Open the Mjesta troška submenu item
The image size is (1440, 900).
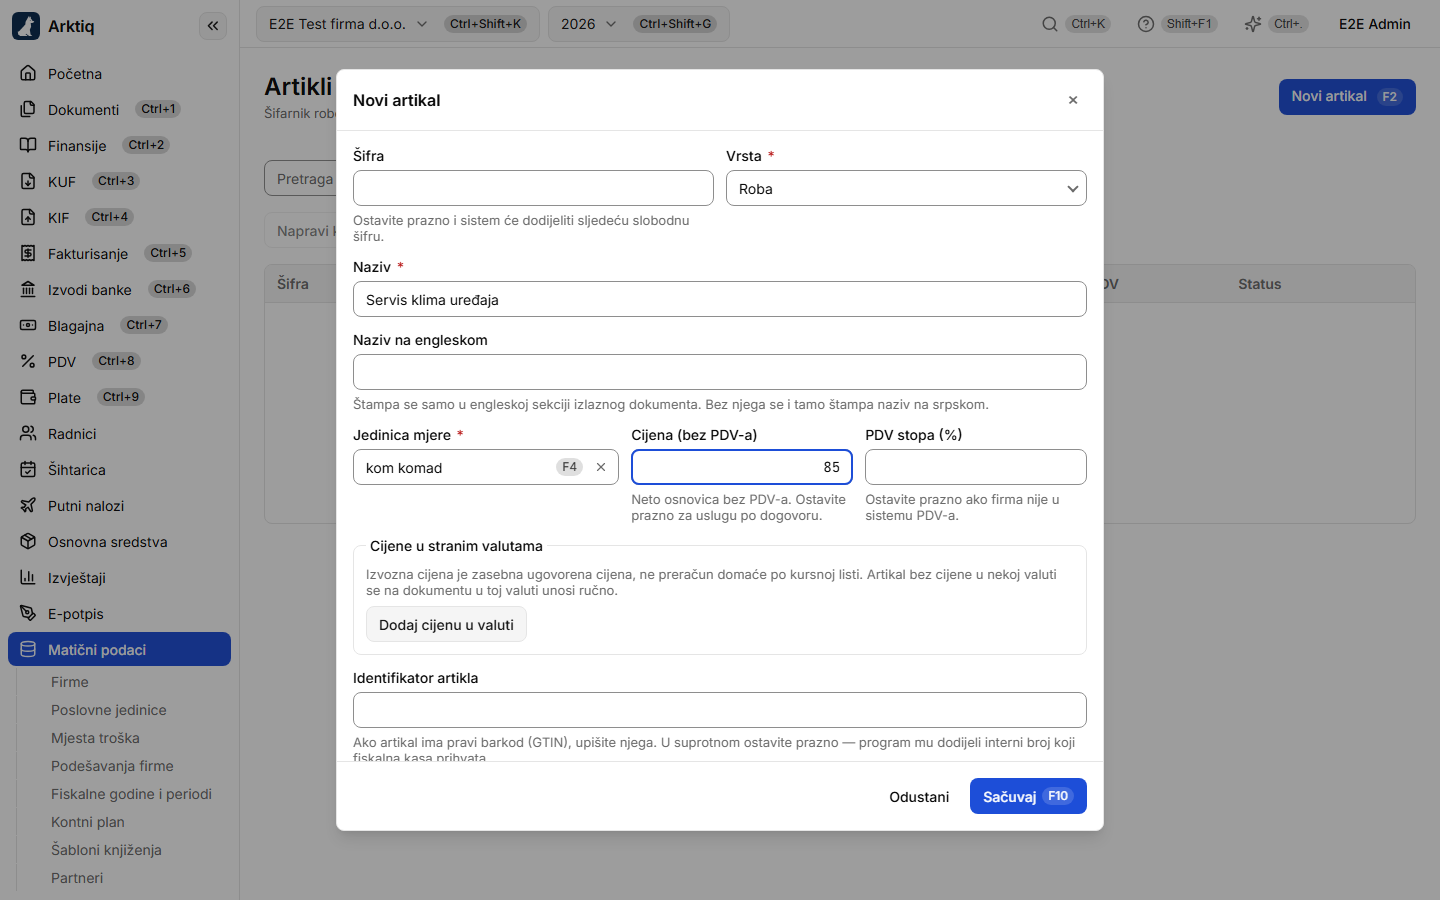(95, 738)
